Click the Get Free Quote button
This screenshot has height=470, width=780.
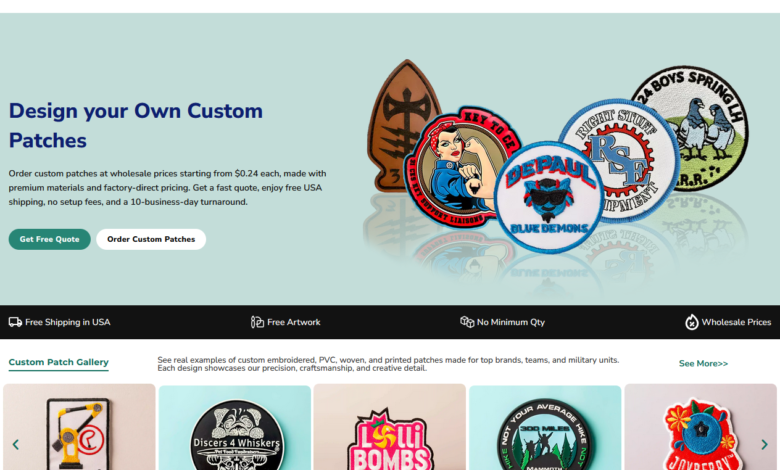coord(49,239)
